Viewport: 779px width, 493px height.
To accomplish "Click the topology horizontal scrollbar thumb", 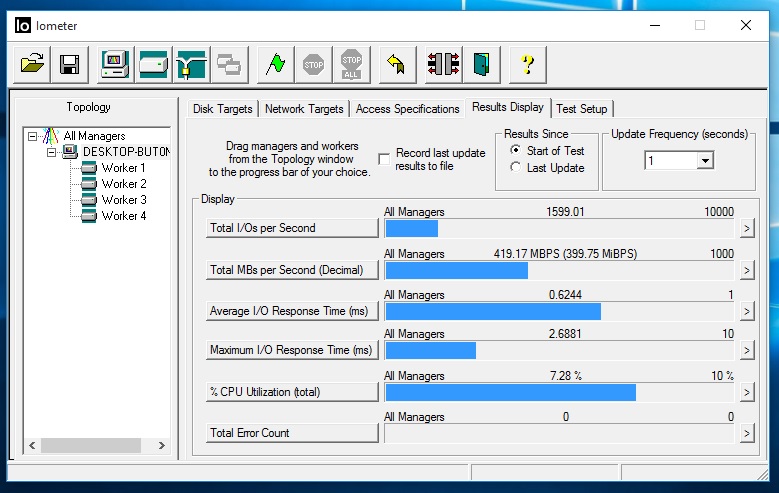I will [91, 445].
